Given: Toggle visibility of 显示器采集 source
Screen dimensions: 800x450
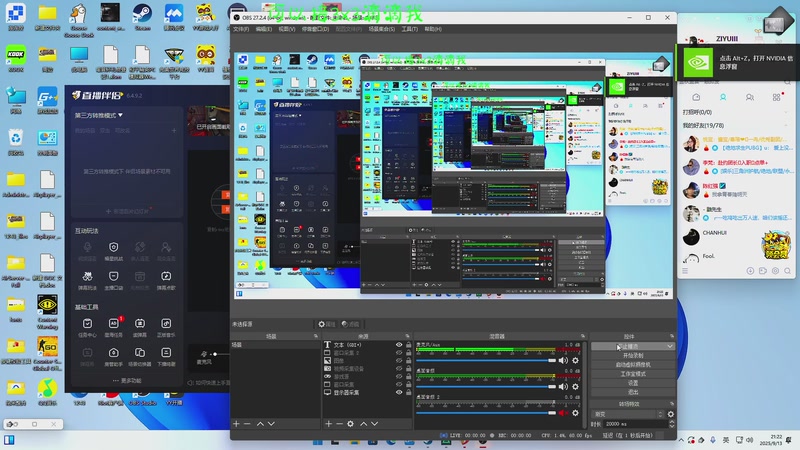Looking at the screenshot, I should point(399,392).
